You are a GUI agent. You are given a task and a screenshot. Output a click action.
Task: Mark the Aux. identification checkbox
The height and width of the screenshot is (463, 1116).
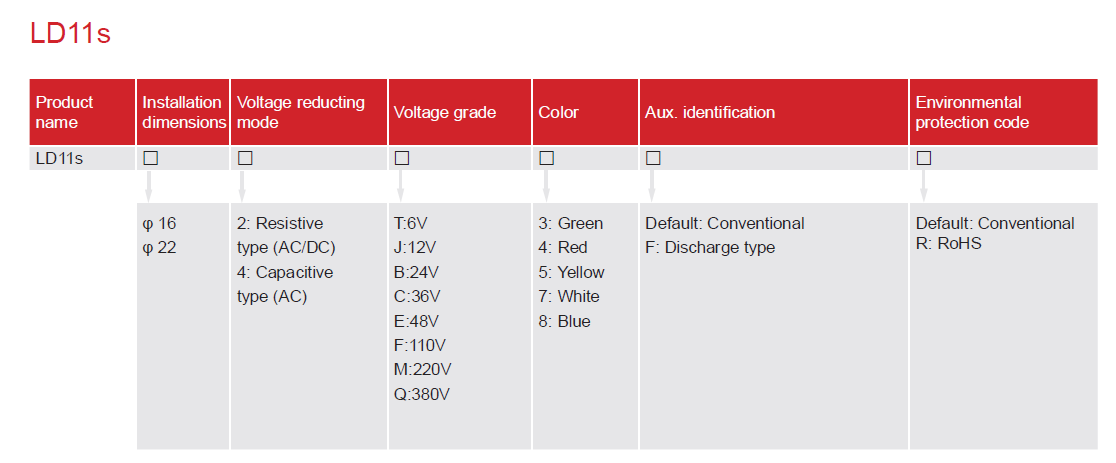click(653, 158)
